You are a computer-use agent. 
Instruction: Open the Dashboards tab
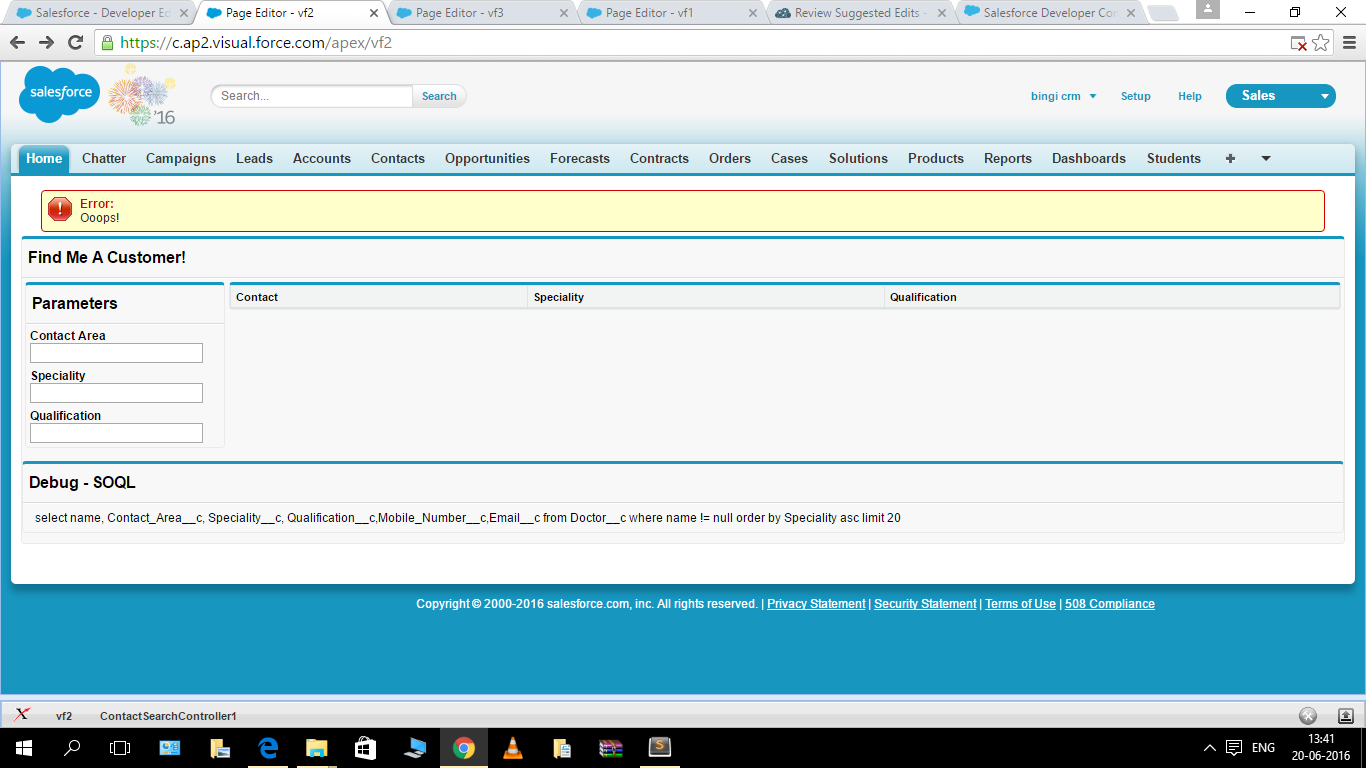point(1089,158)
